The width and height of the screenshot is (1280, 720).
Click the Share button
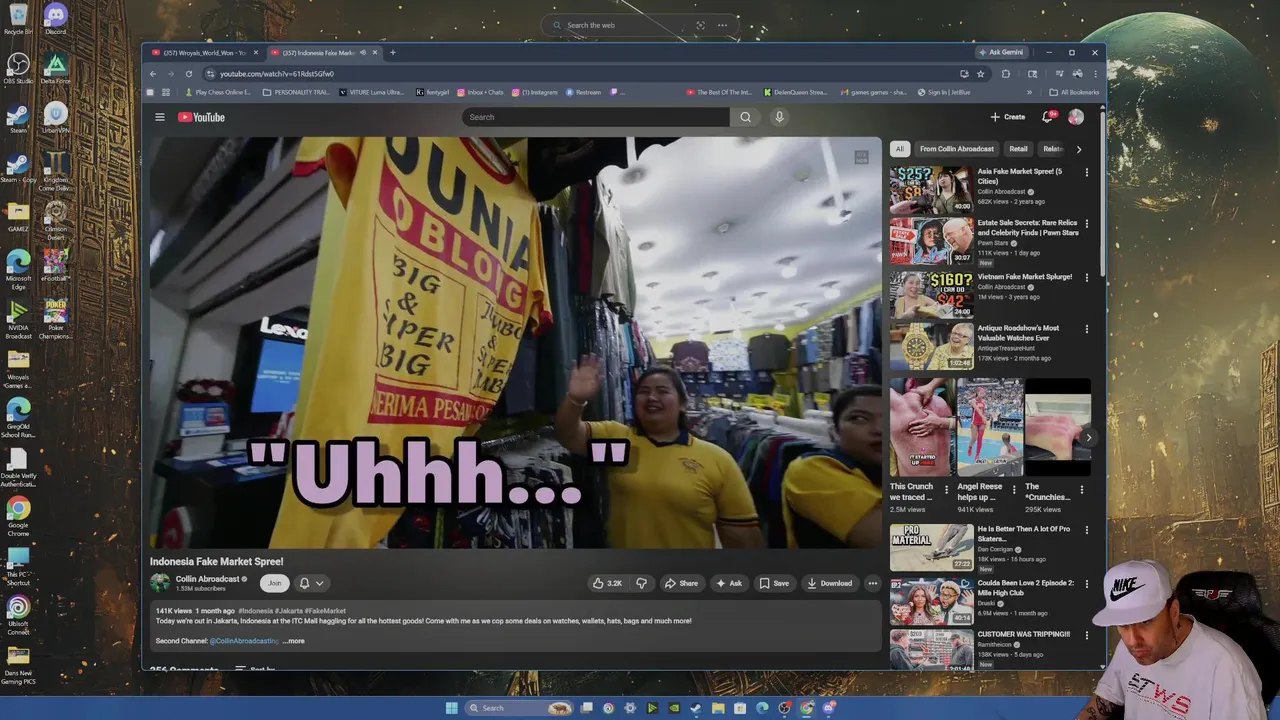coord(682,583)
